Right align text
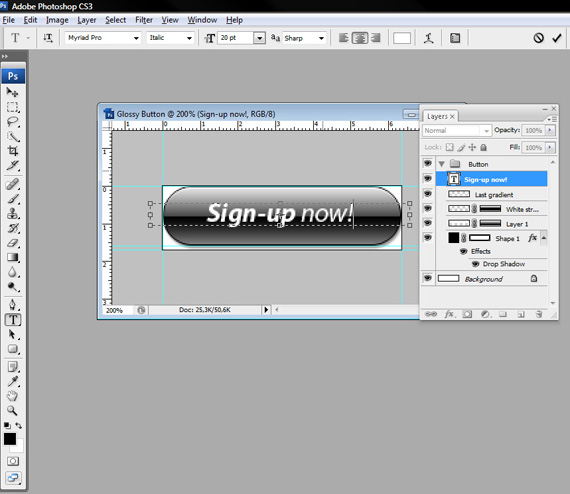The image size is (570, 494). tap(376, 38)
